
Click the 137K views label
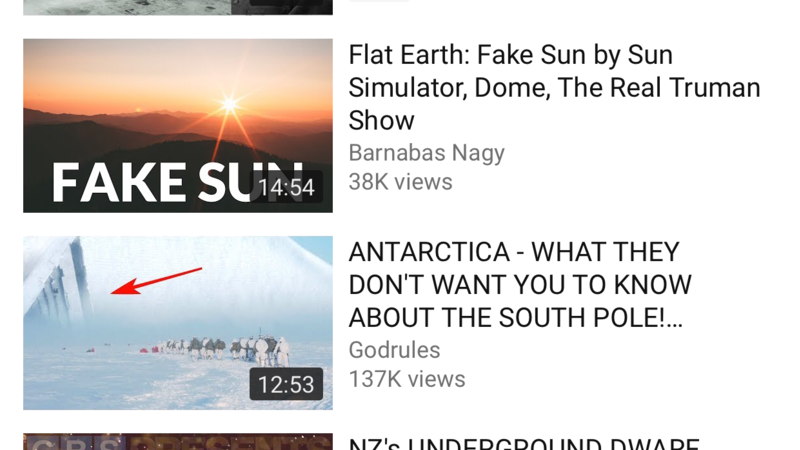pos(407,379)
